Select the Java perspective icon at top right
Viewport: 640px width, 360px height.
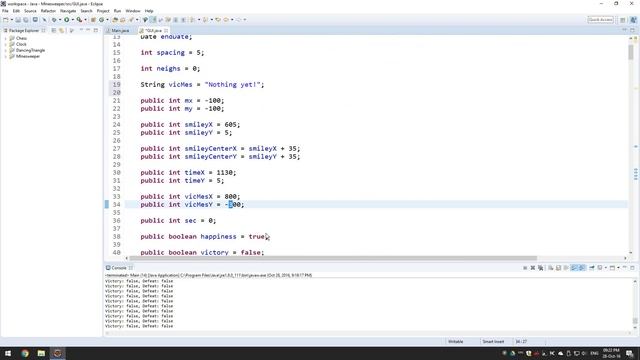click(x=633, y=20)
